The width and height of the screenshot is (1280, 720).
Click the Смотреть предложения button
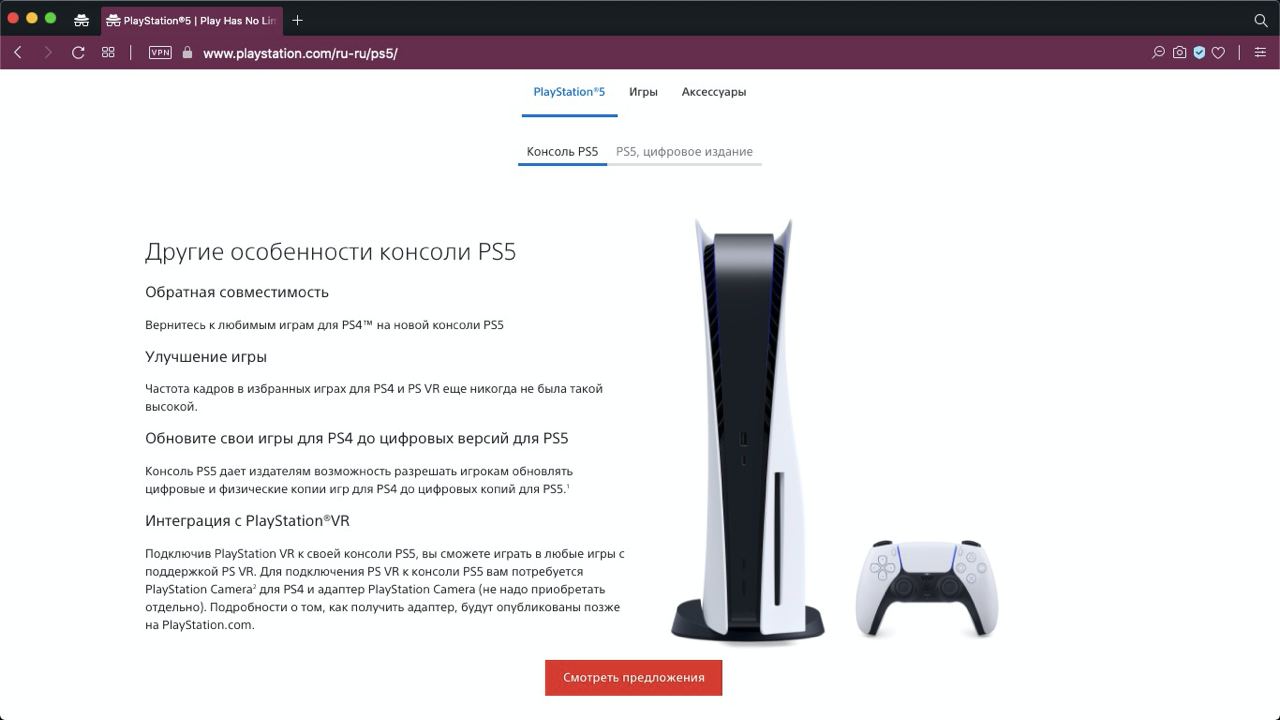tap(633, 677)
